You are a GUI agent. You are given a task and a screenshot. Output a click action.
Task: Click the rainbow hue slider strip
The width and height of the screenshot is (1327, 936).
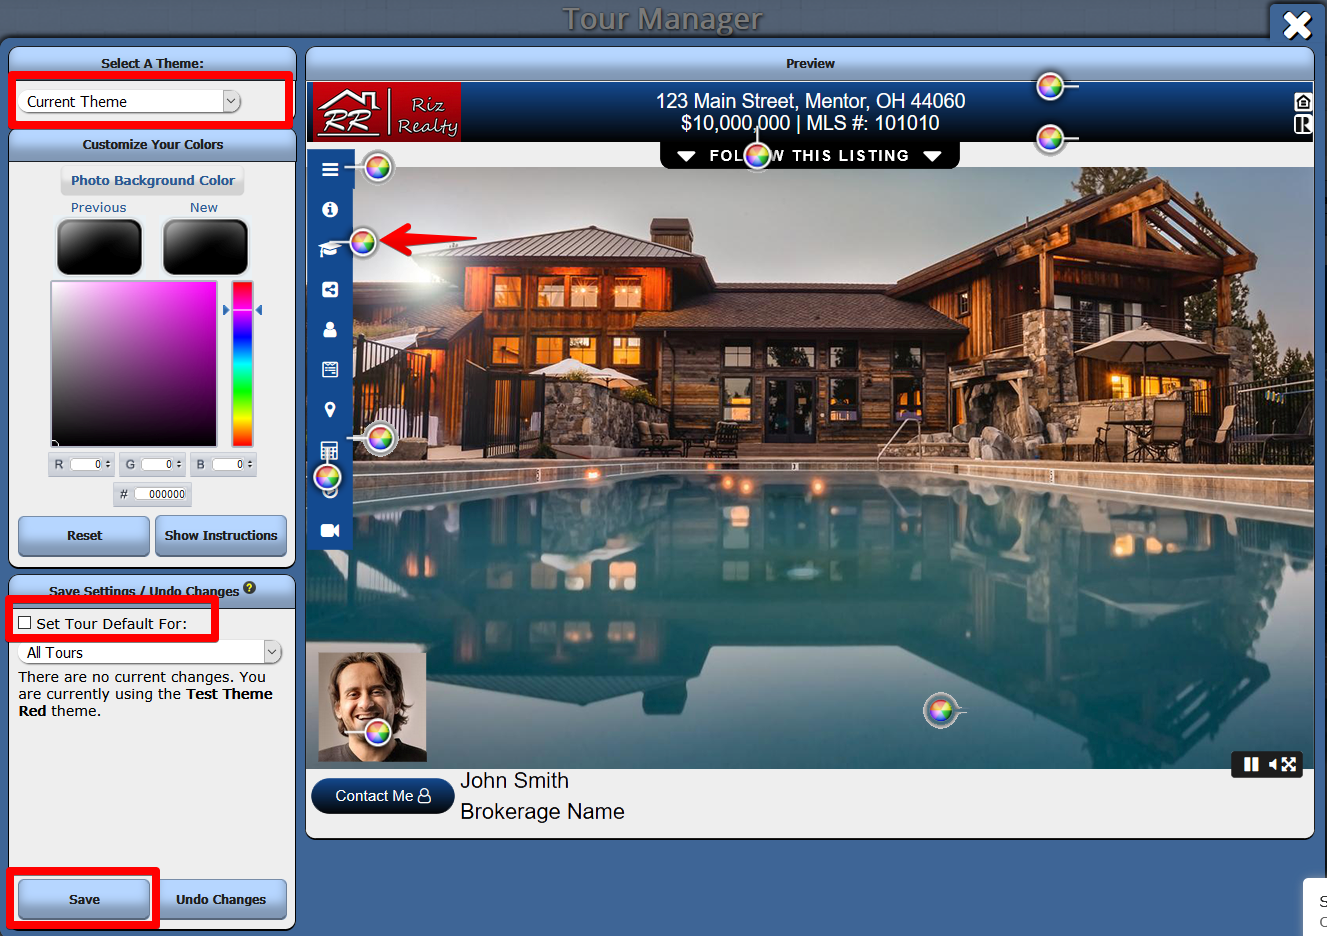[x=242, y=364]
